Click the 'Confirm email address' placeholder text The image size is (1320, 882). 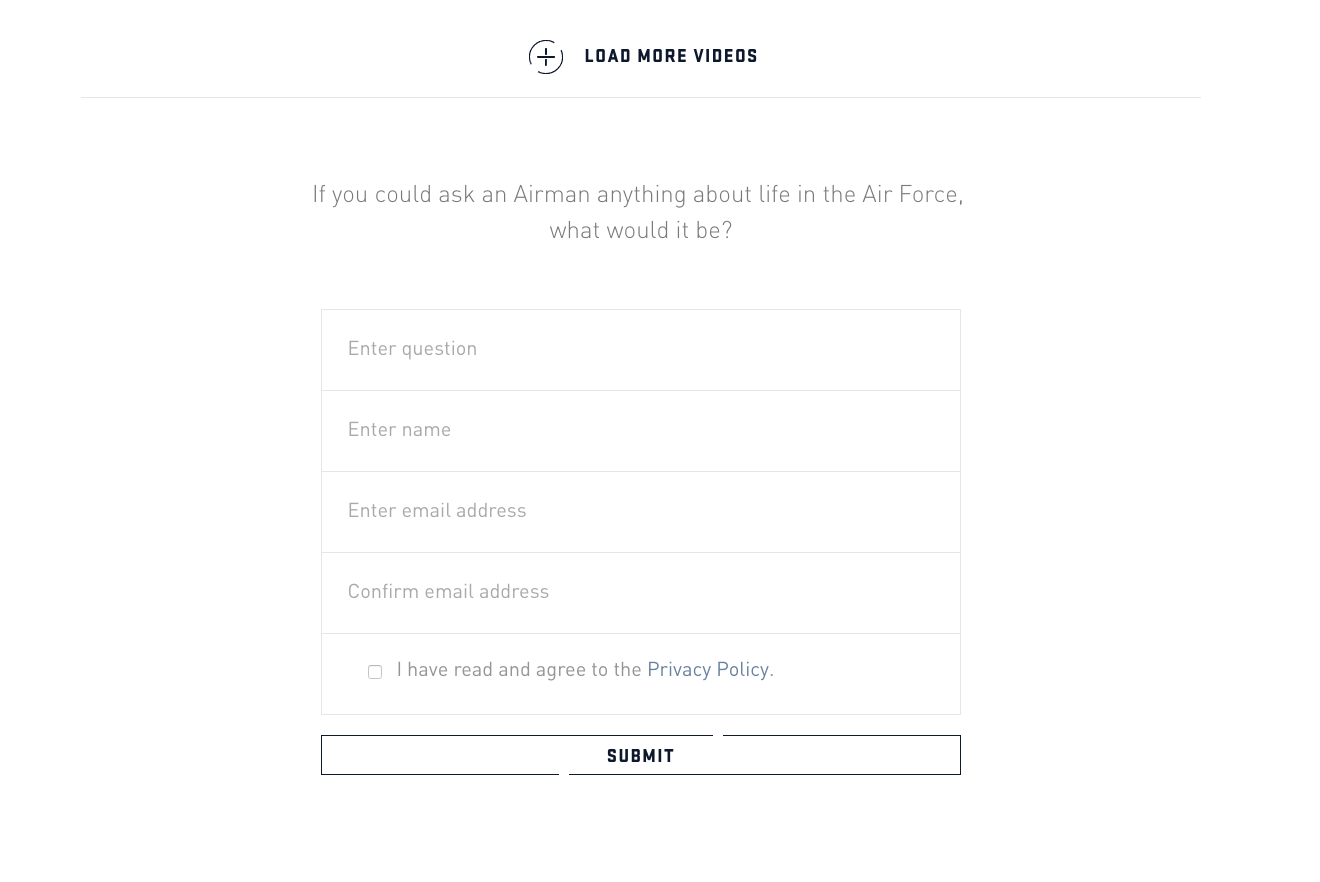pyautogui.click(x=448, y=592)
